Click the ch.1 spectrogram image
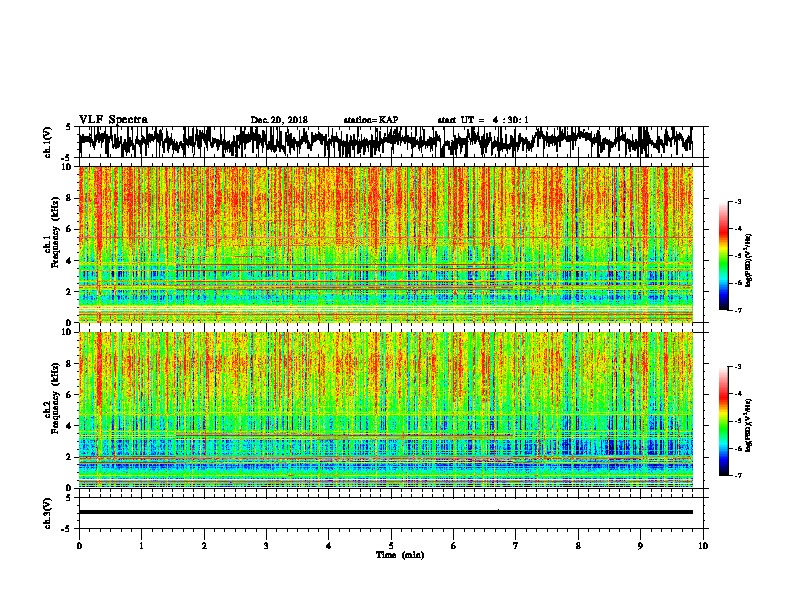Image resolution: width=792 pixels, height=612 pixels. [385, 244]
